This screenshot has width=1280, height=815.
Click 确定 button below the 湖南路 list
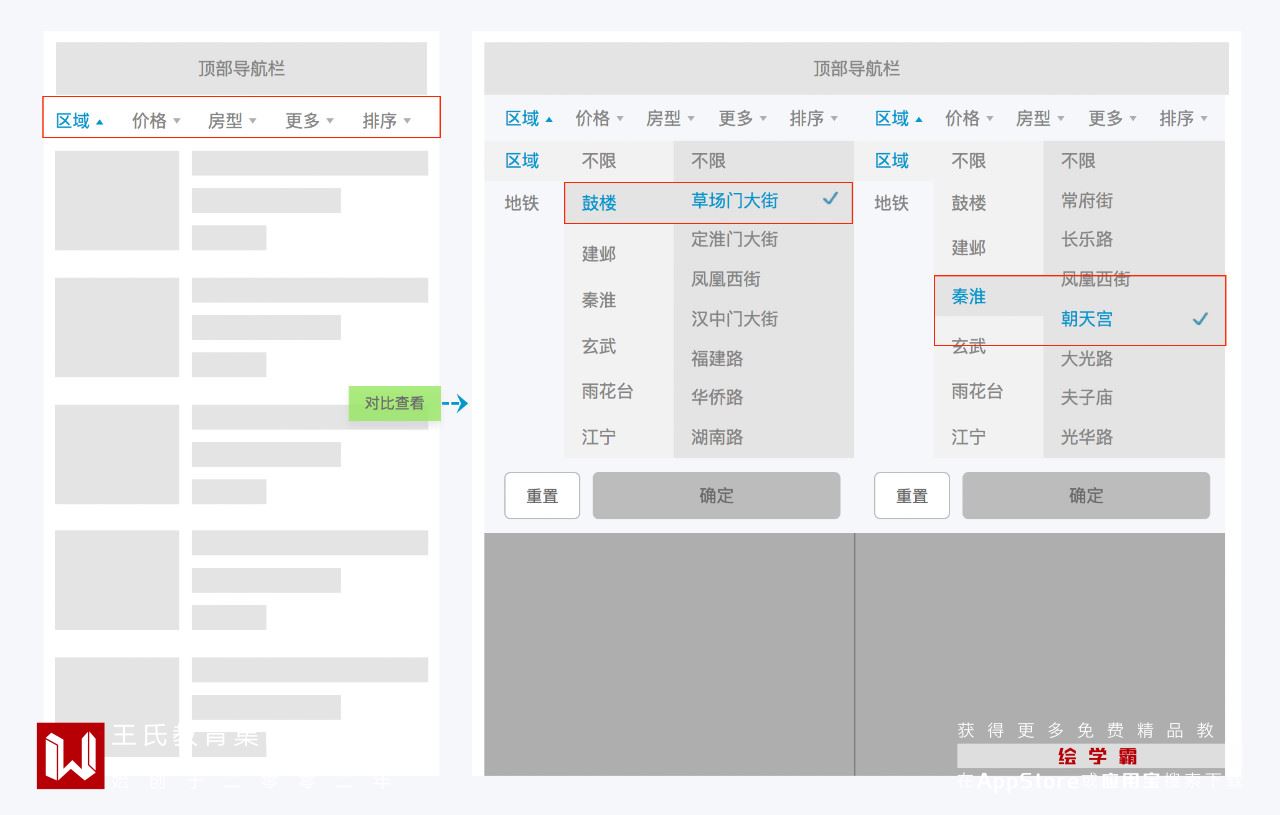click(x=716, y=495)
